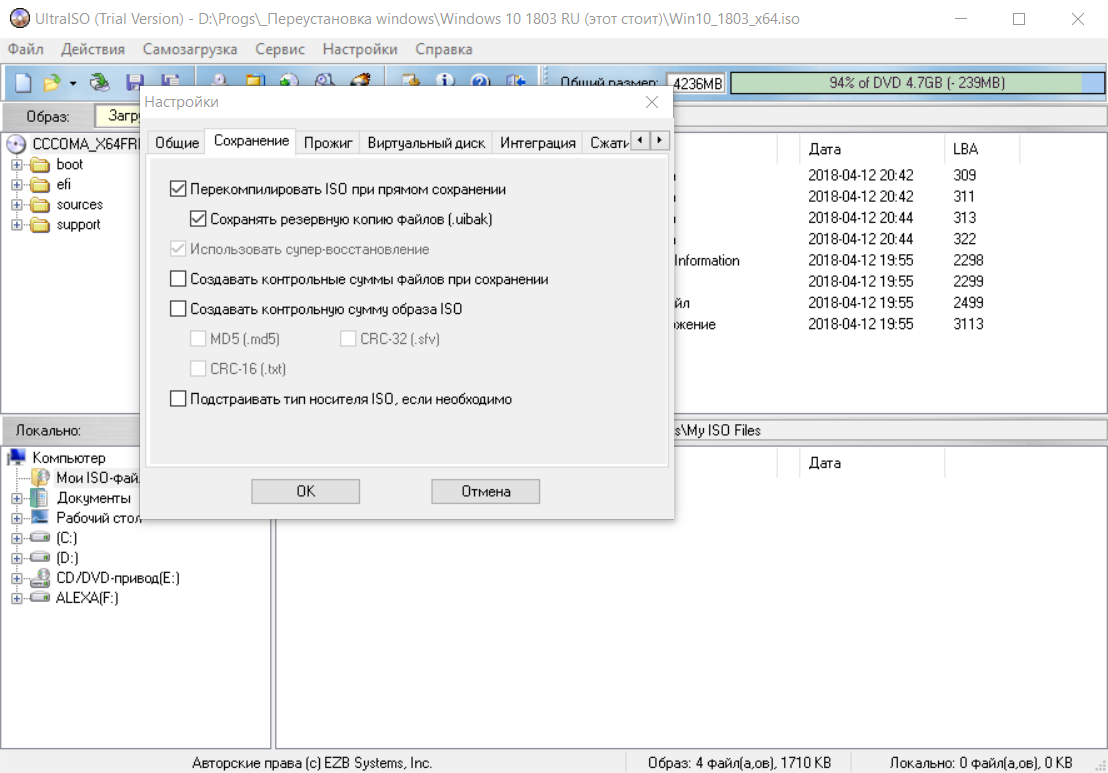Screen dimensions: 1108x773
Task: Tick the CRC-32 (.sfv) checkbox
Action: [x=348, y=338]
